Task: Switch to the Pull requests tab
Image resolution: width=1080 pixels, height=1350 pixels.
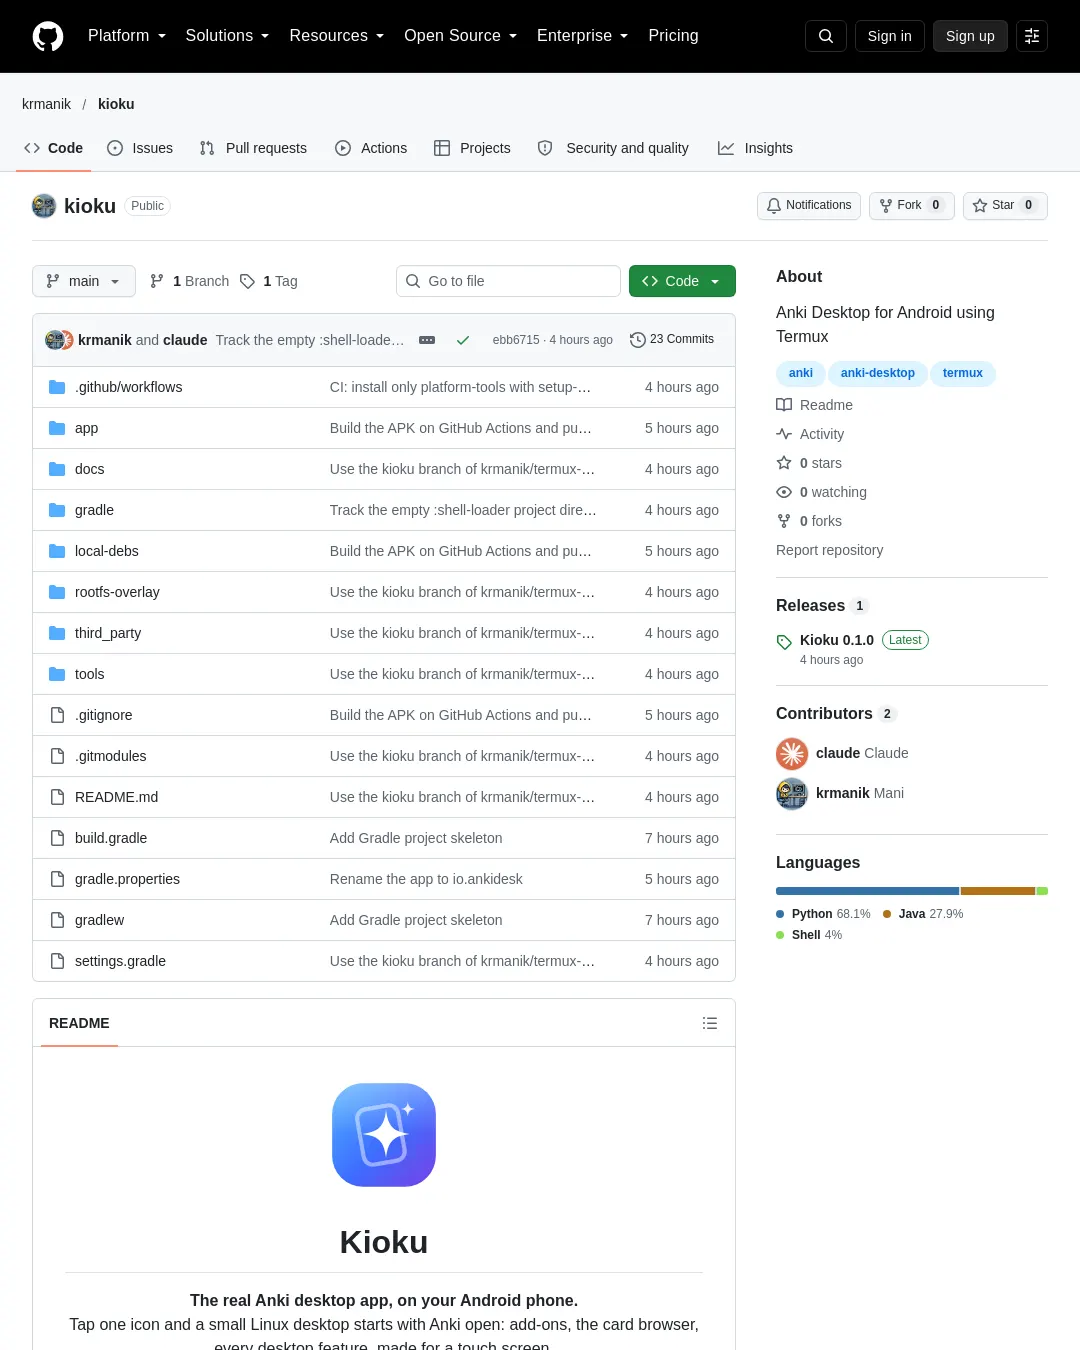Action: point(253,148)
